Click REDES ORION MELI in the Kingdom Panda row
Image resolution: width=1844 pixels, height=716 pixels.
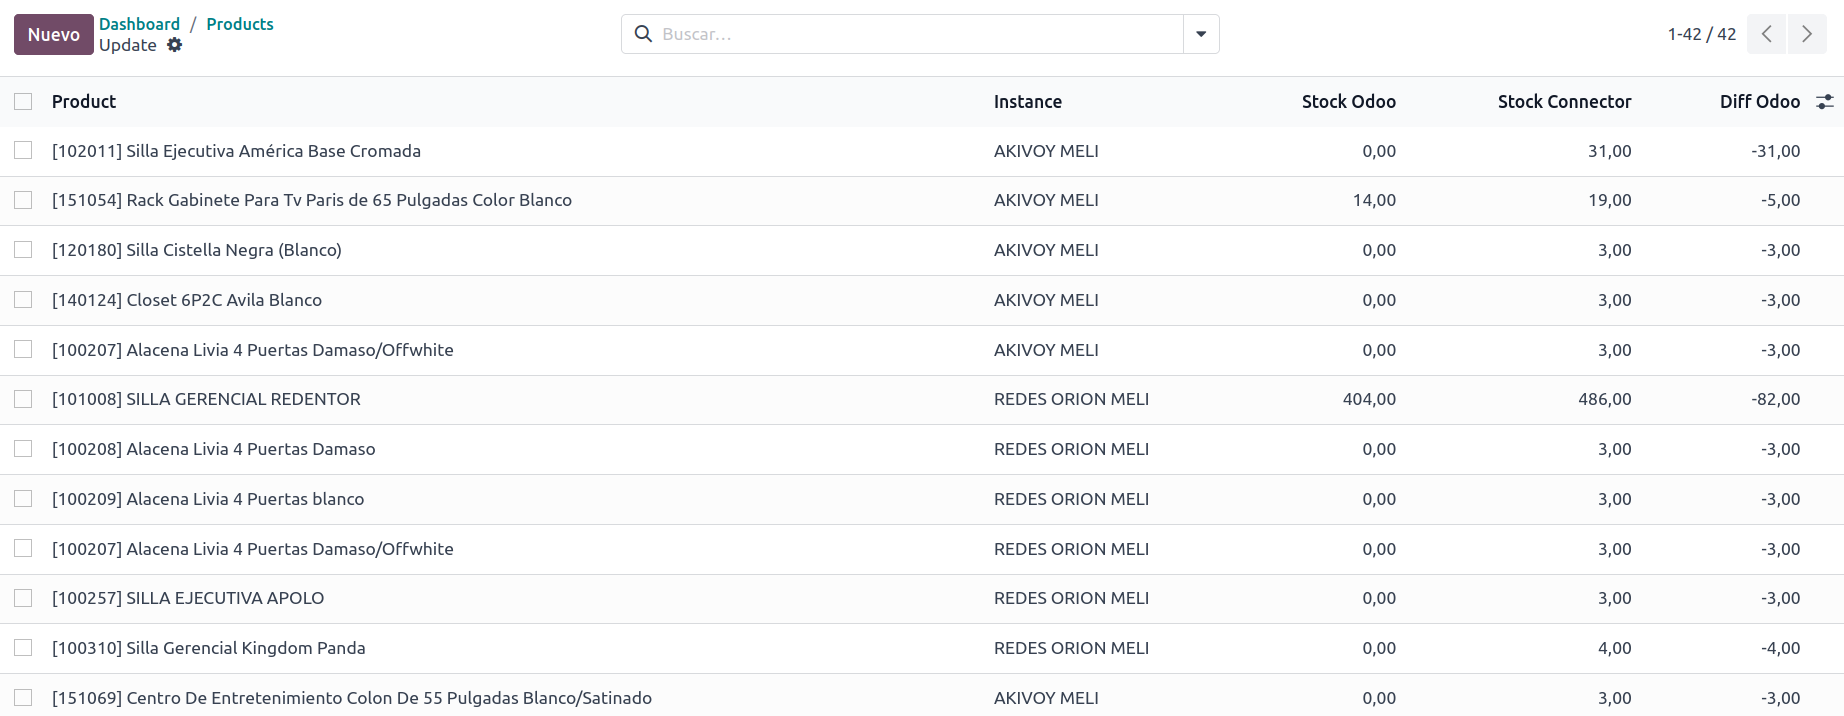(1071, 648)
